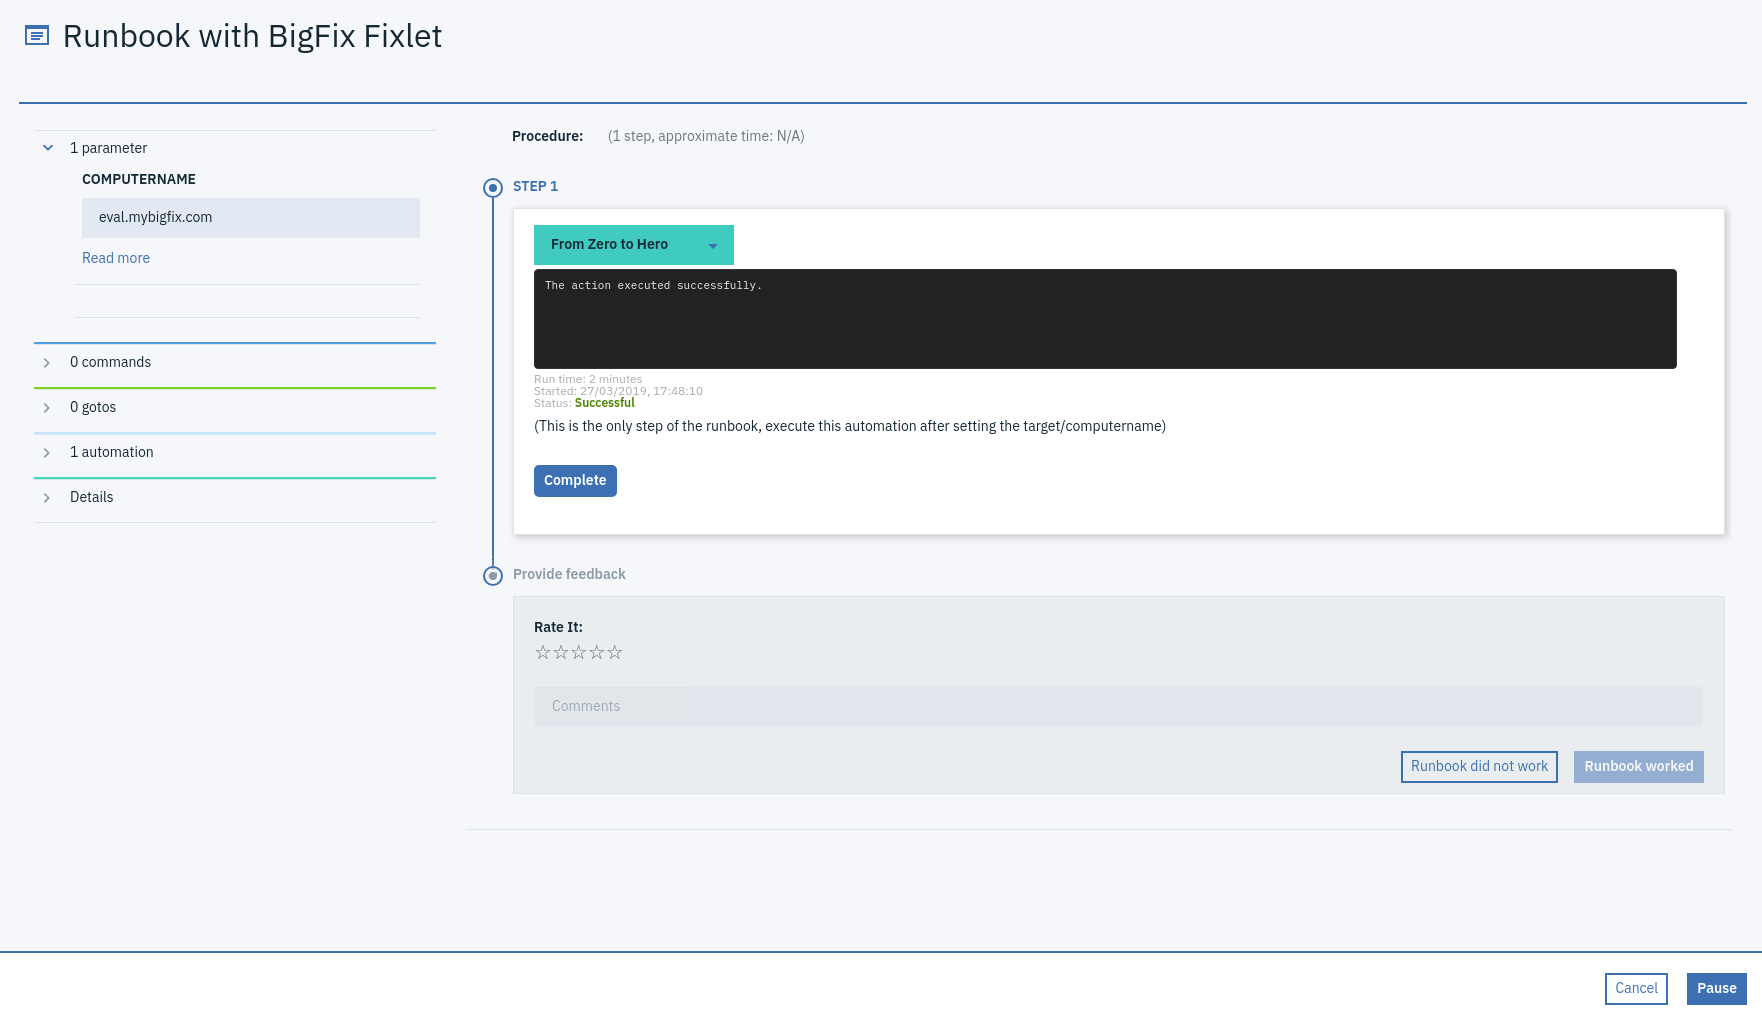Viewport: 1762px width, 1013px height.
Task: Rate the runbook one star
Action: tap(543, 652)
